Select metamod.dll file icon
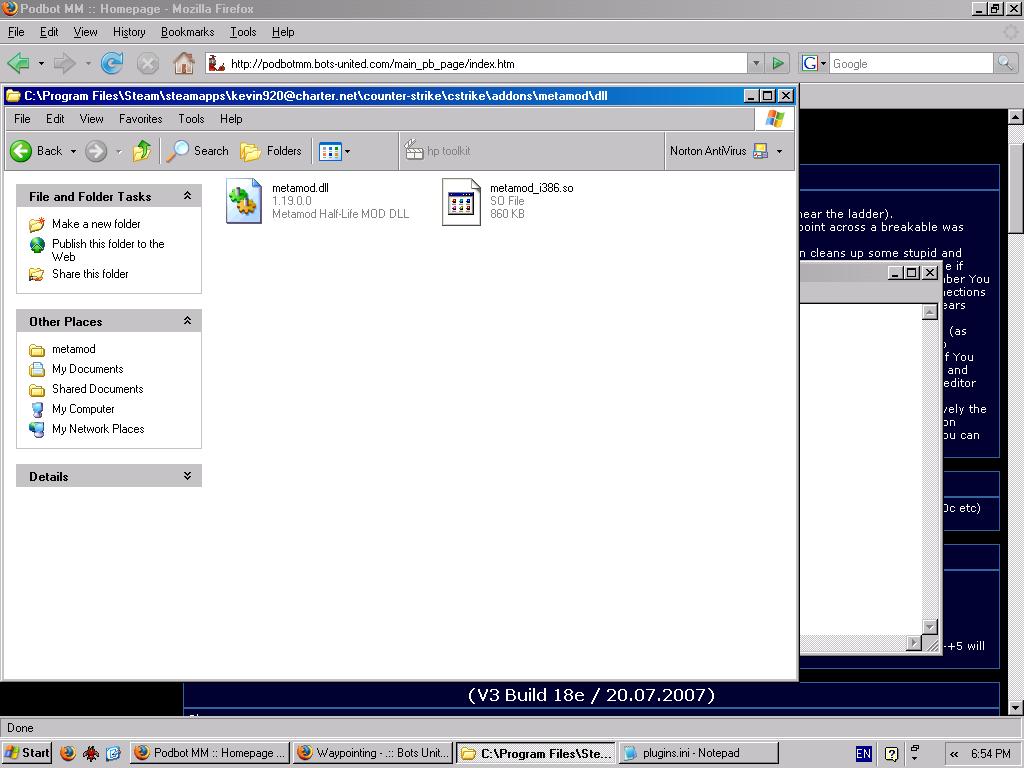Viewport: 1024px width, 768px height. coord(244,201)
